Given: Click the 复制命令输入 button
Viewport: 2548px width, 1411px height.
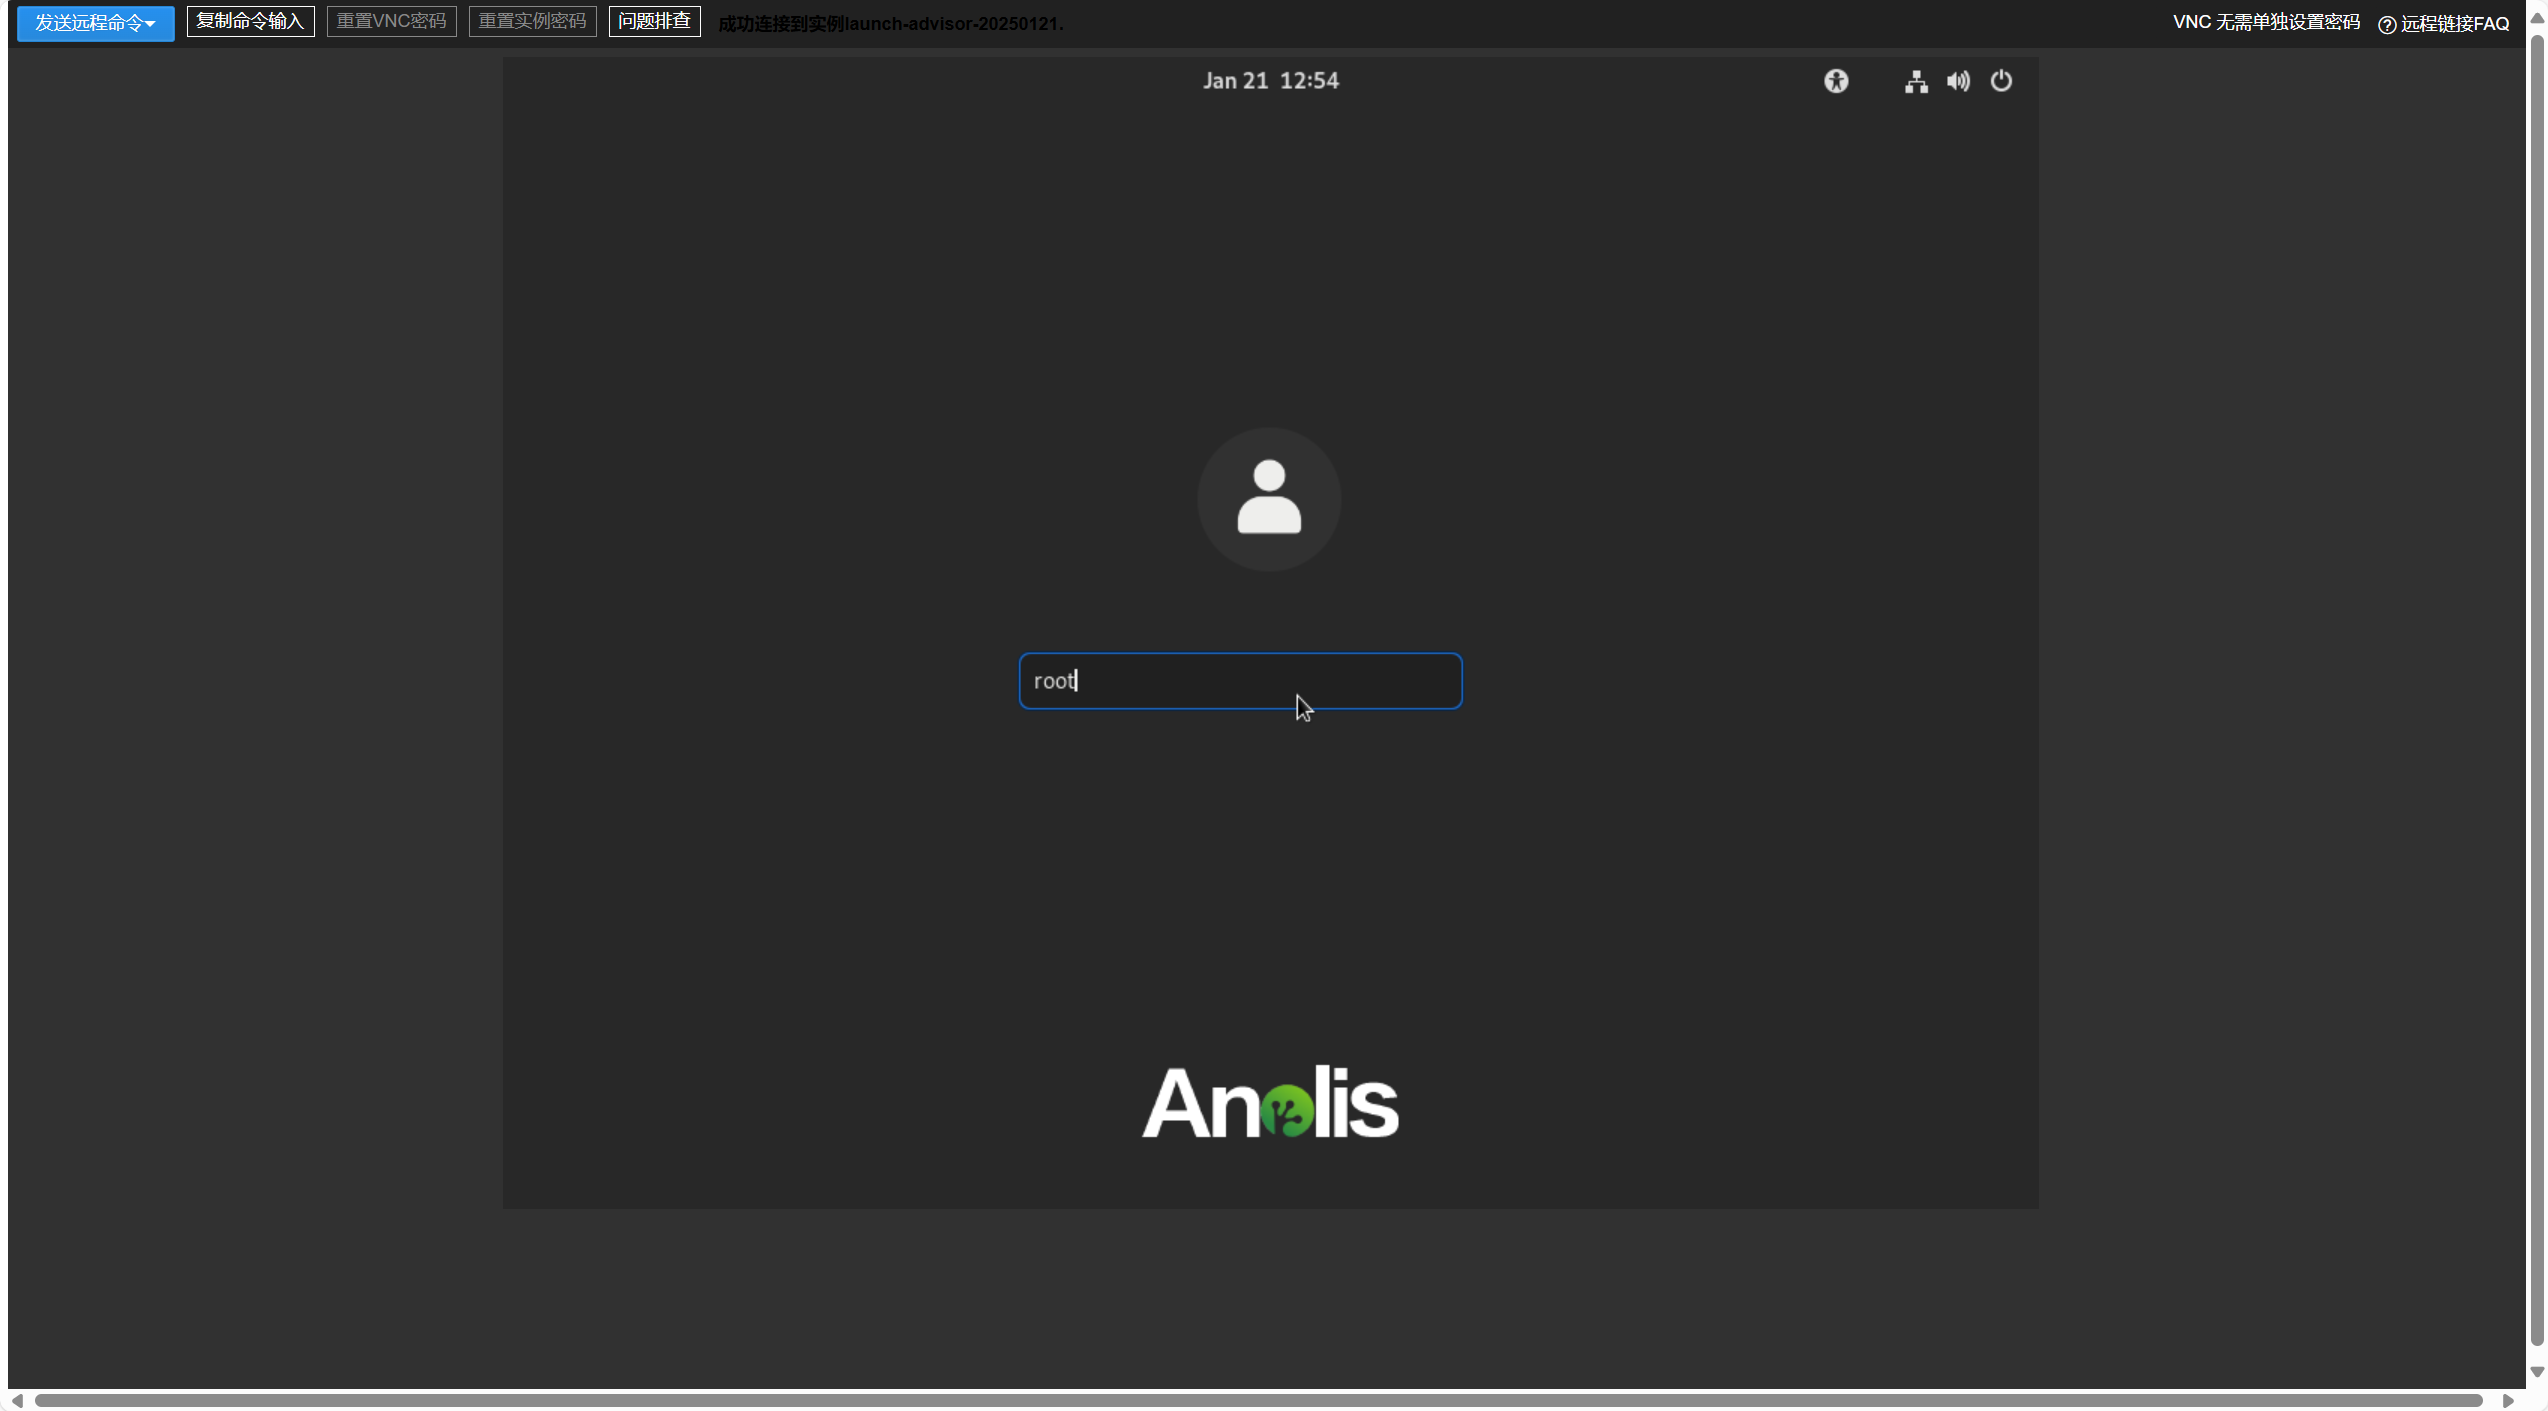Looking at the screenshot, I should click(x=250, y=21).
